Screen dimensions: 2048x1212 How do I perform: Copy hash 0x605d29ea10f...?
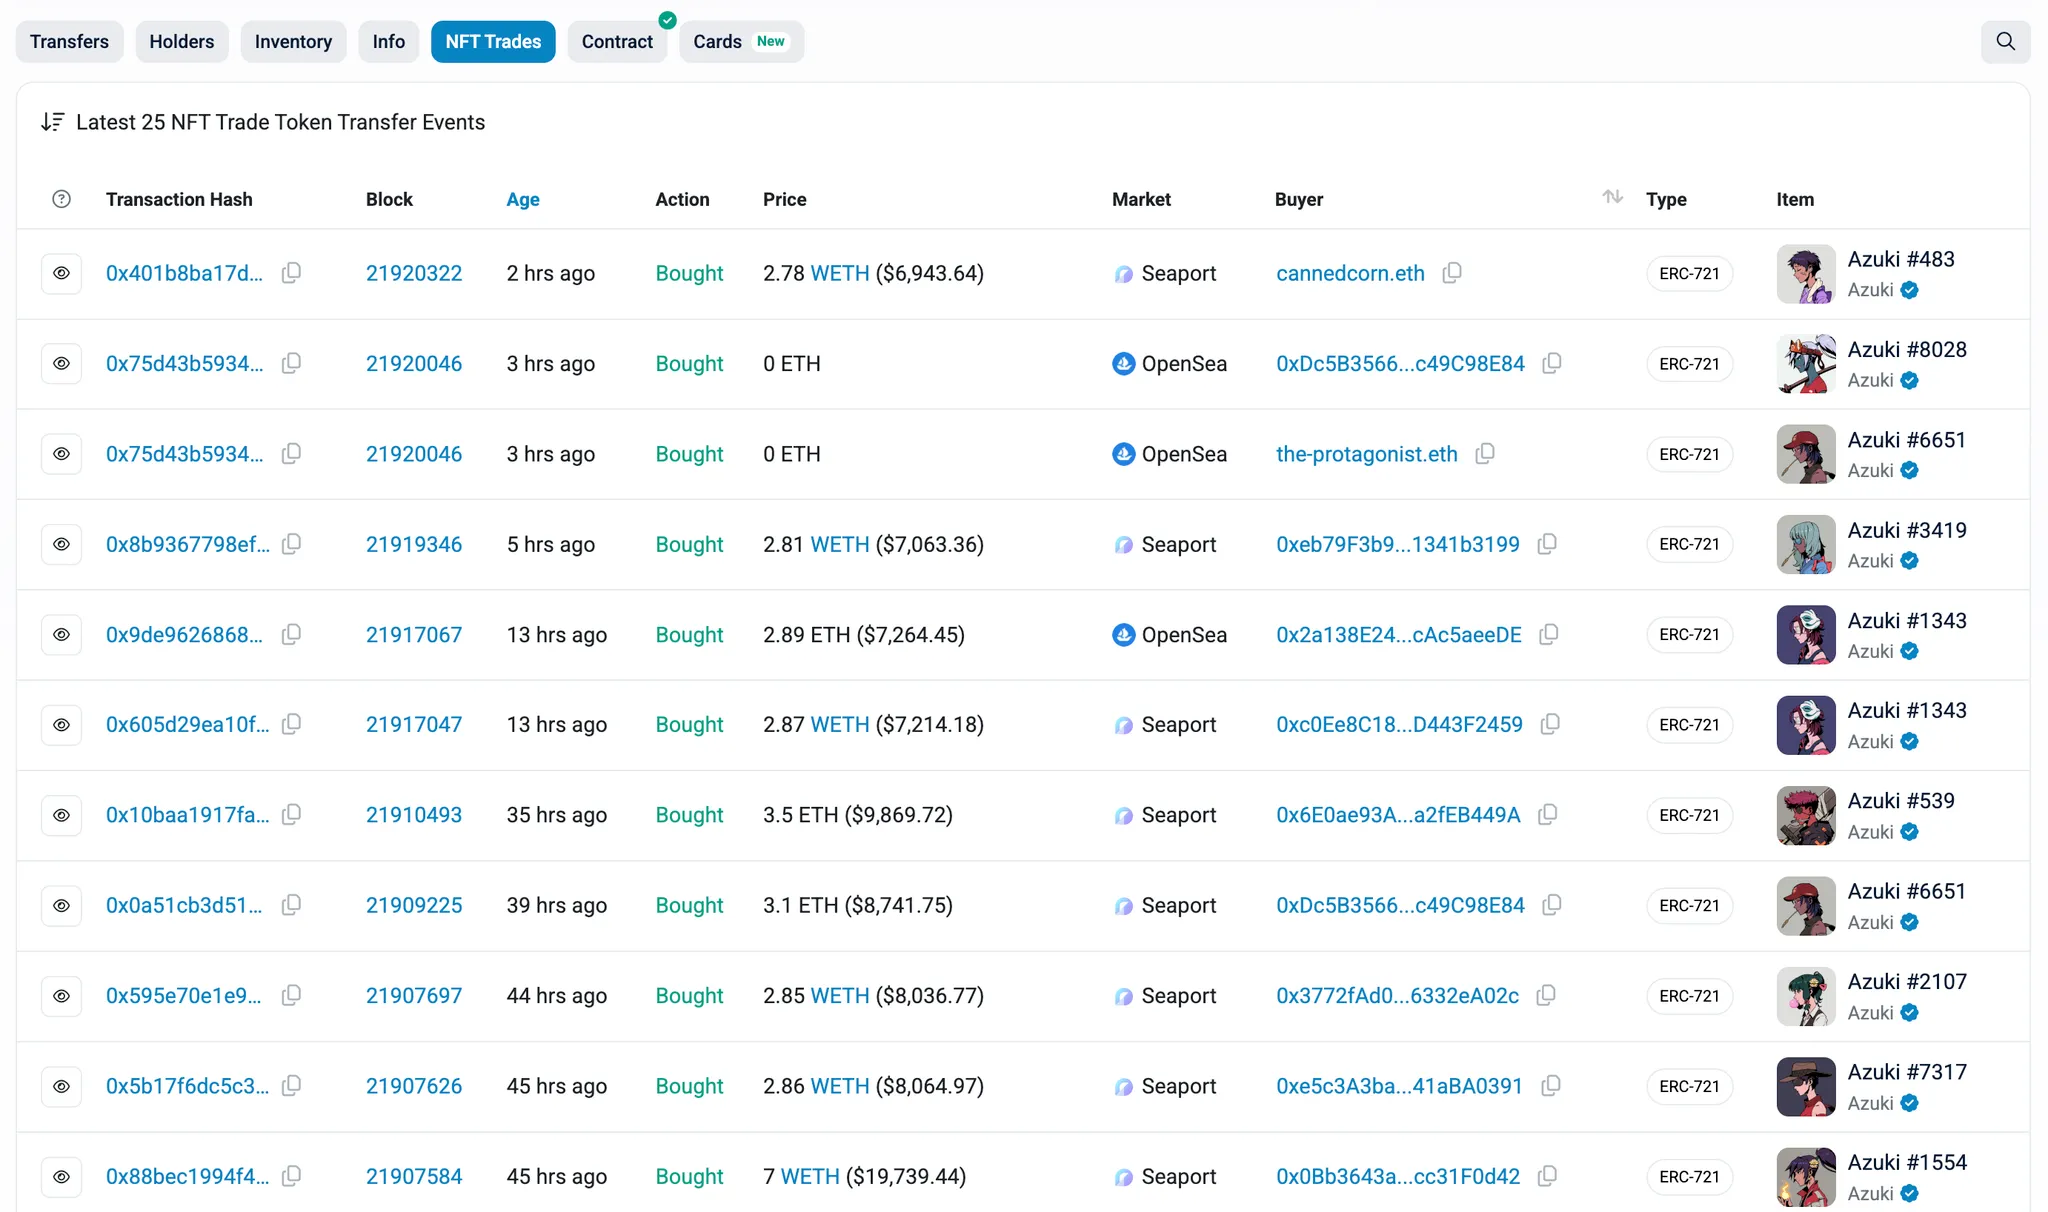click(x=291, y=724)
